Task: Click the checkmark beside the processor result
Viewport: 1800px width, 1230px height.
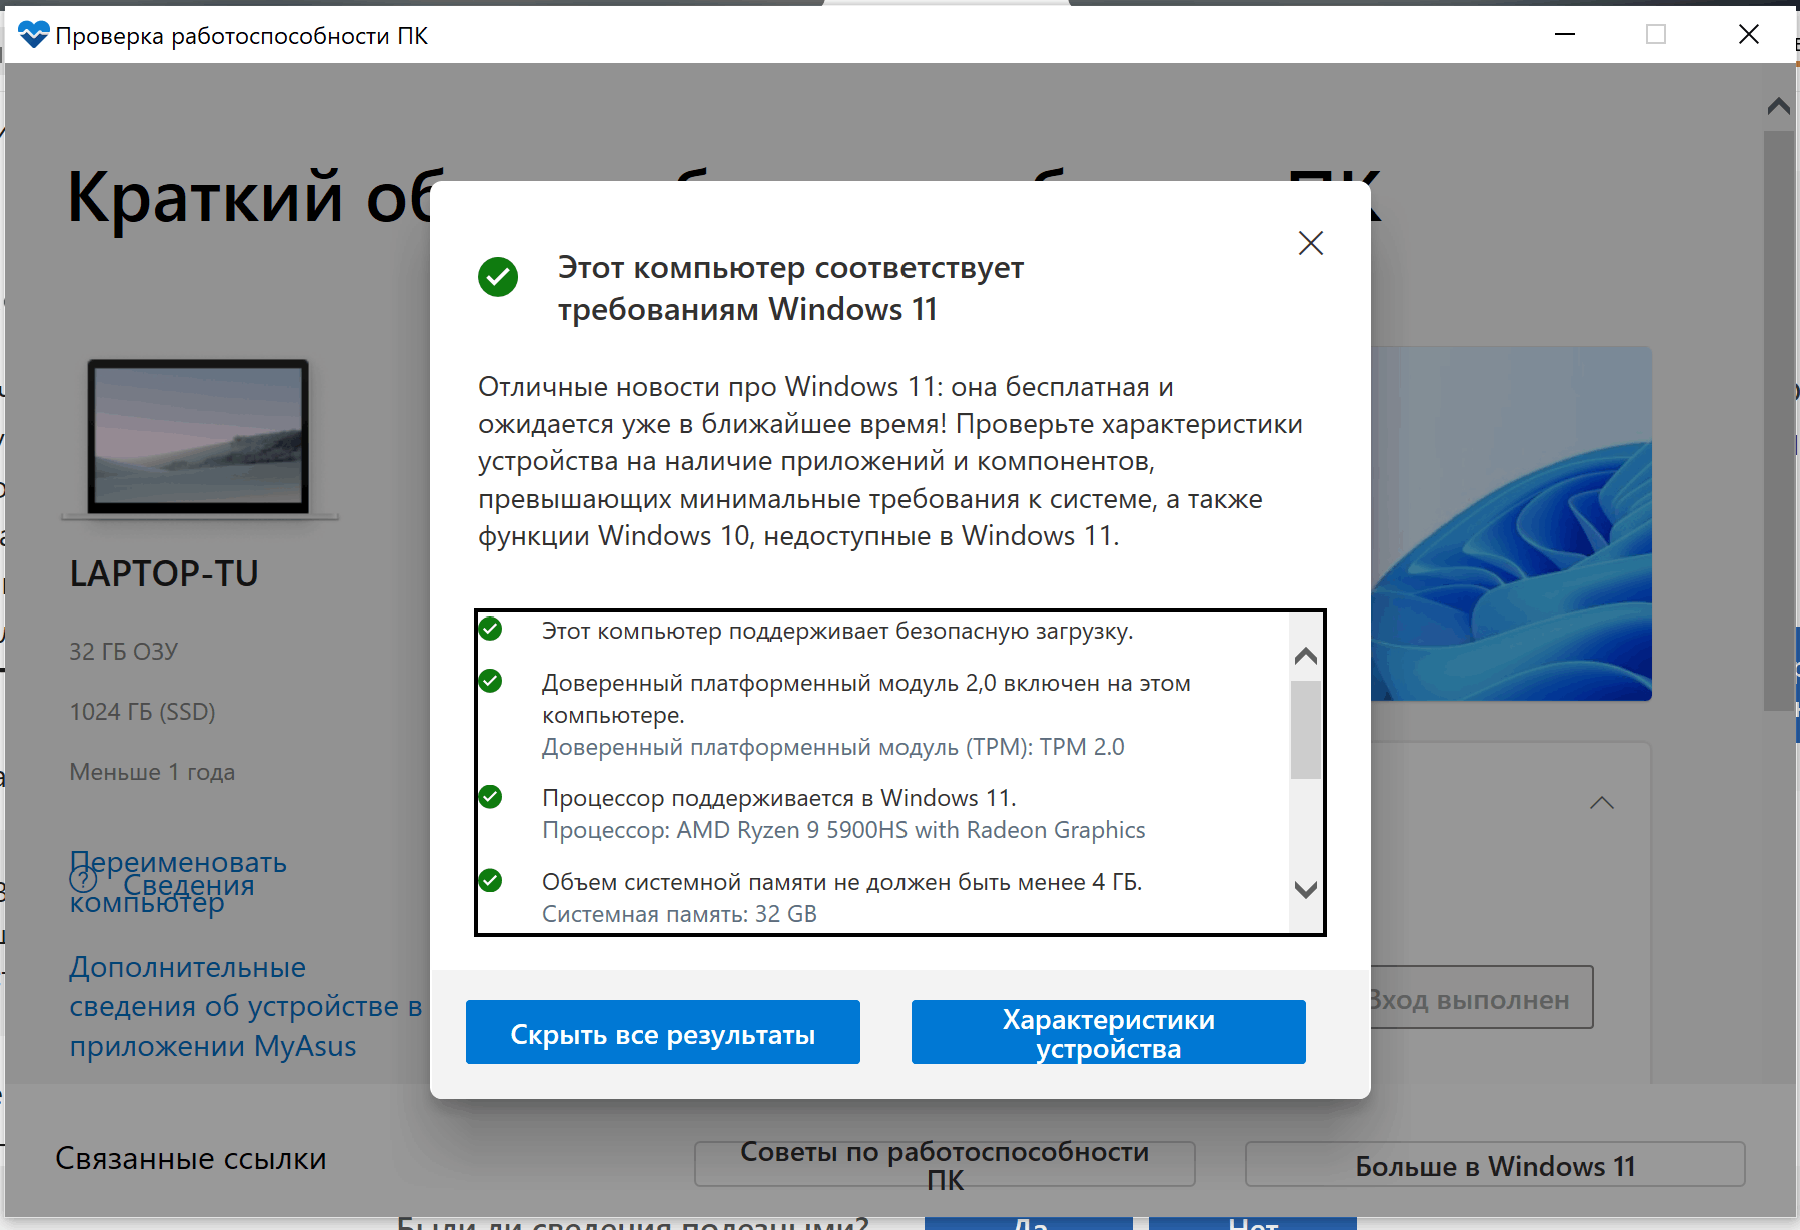Action: pos(490,797)
